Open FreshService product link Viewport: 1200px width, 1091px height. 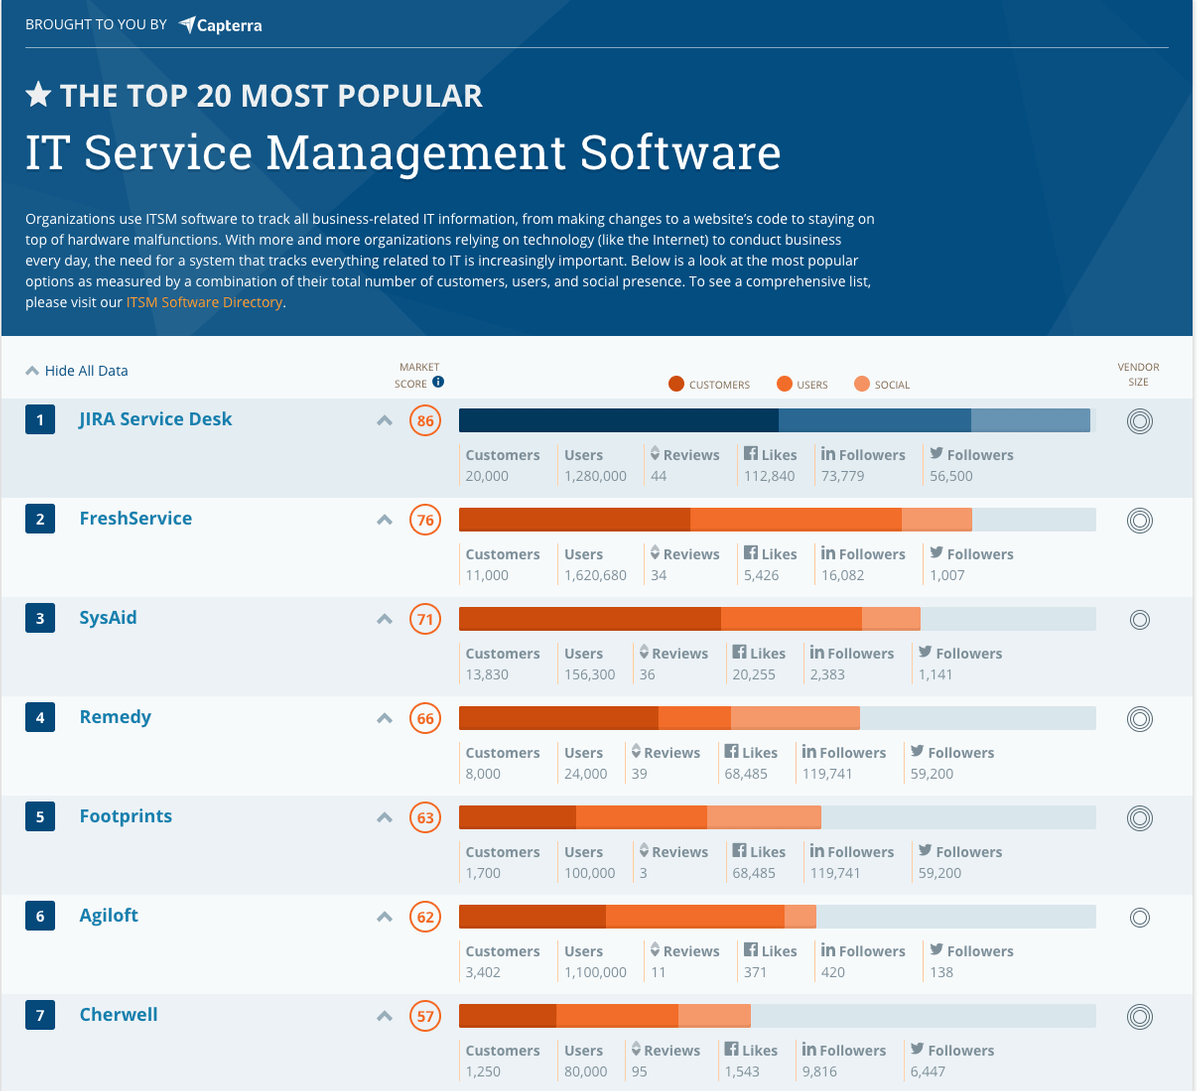tap(136, 518)
